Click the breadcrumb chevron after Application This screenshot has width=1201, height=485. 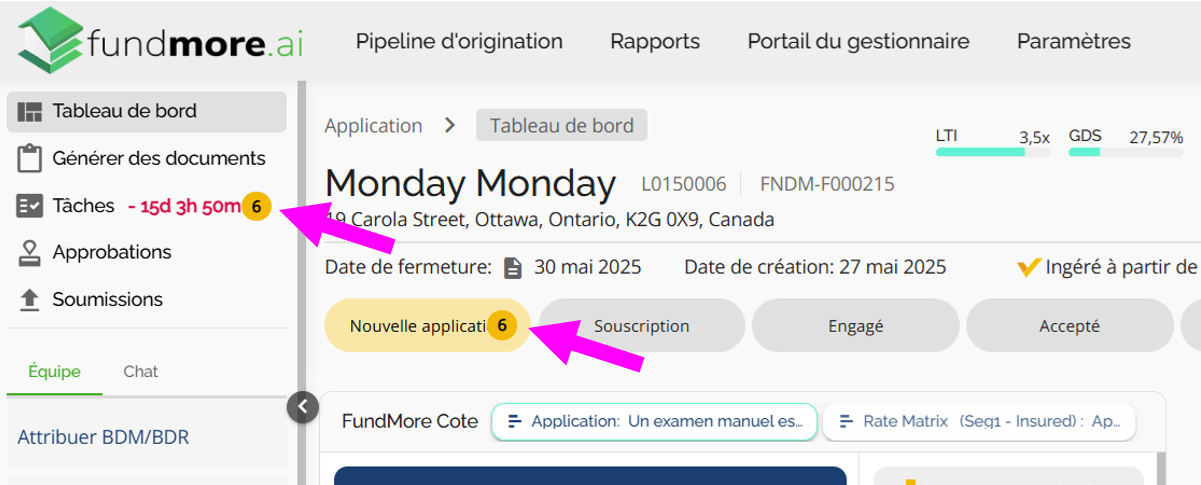coord(450,125)
